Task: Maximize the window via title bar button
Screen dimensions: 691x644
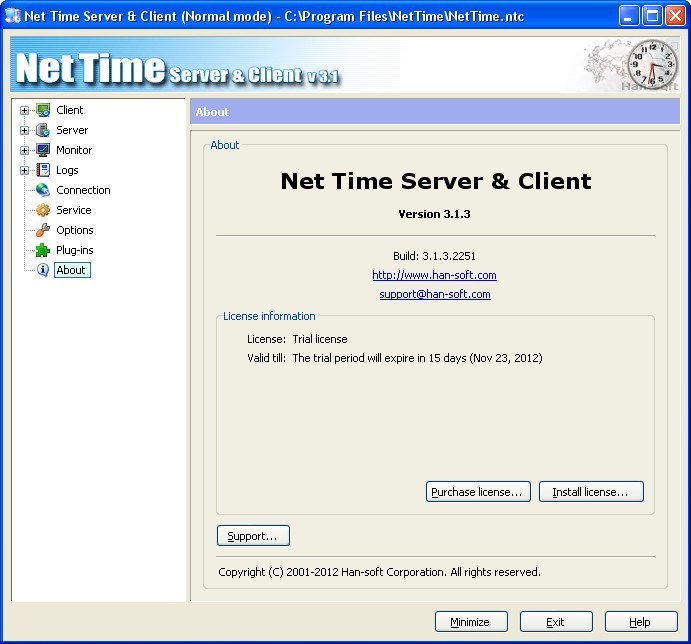Action: coord(652,16)
